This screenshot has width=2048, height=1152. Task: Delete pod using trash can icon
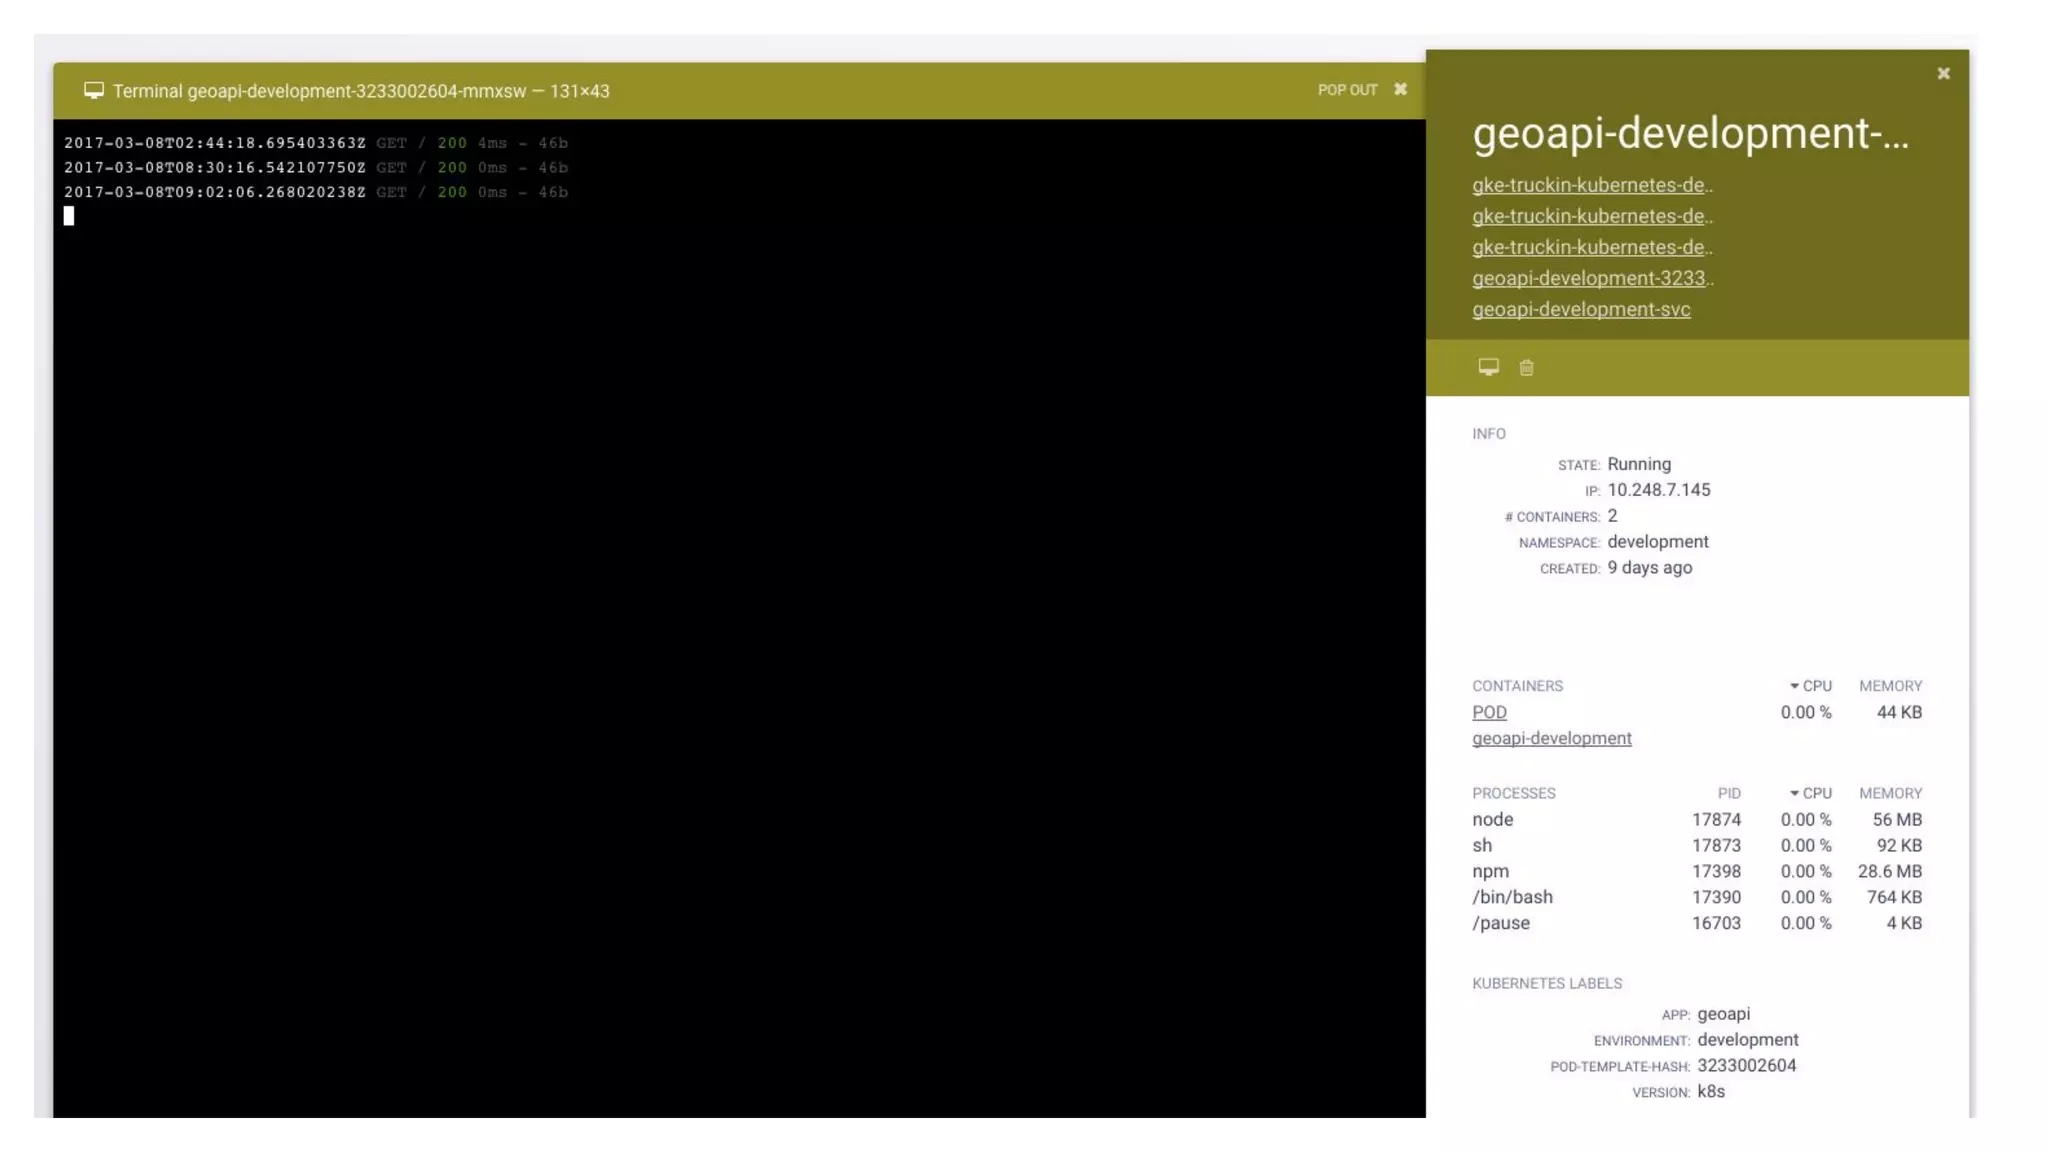[x=1526, y=368]
